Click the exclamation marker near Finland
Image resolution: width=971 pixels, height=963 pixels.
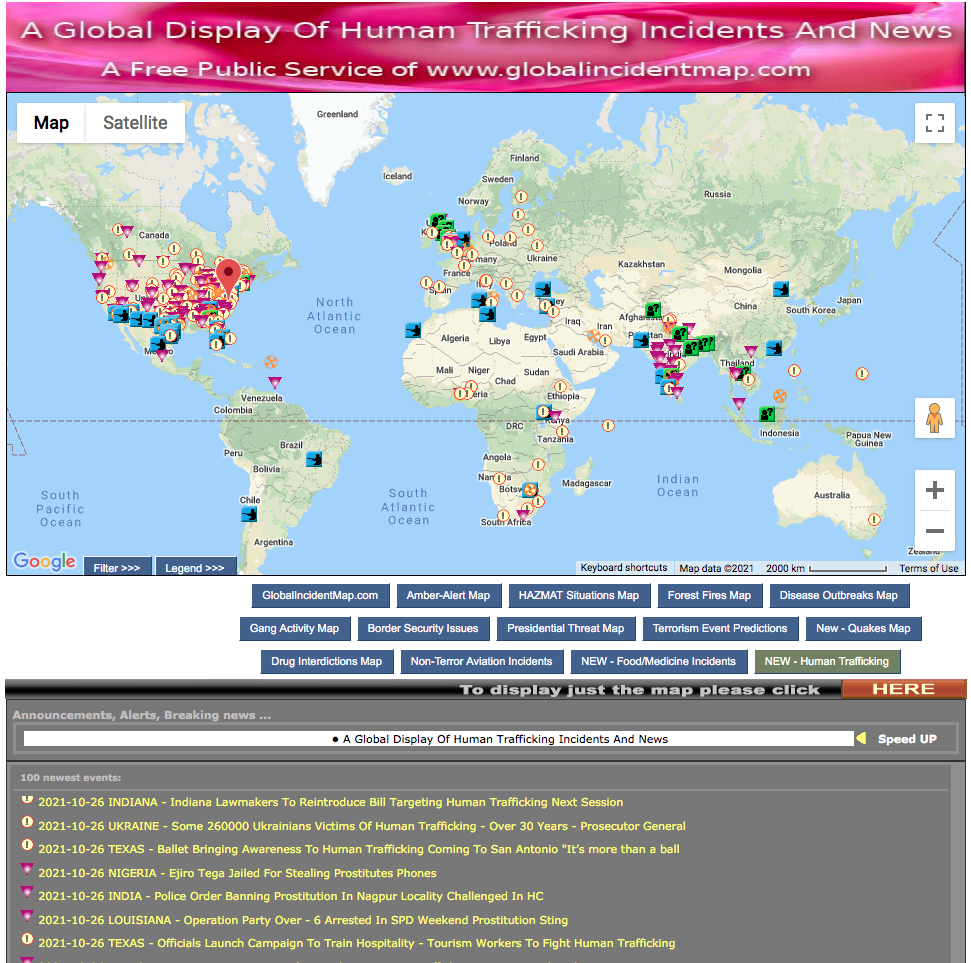521,196
